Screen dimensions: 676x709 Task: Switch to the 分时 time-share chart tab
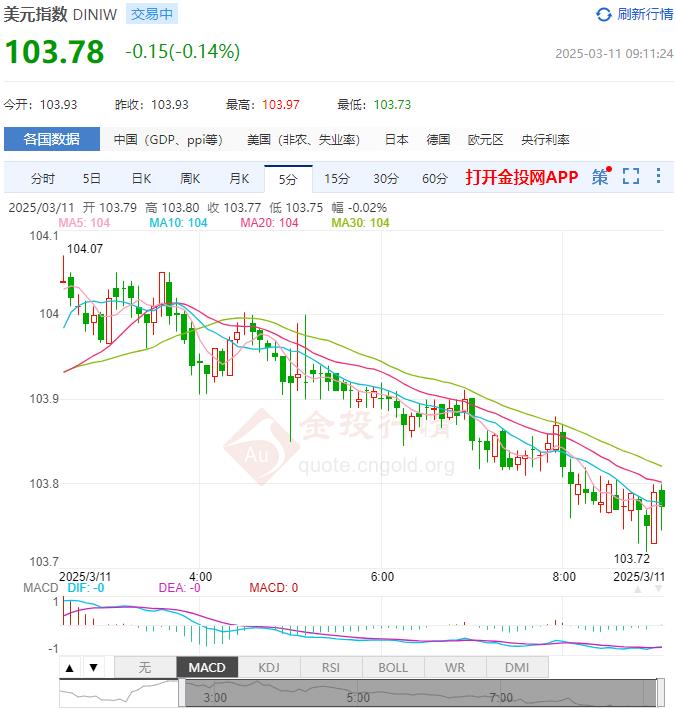(43, 179)
